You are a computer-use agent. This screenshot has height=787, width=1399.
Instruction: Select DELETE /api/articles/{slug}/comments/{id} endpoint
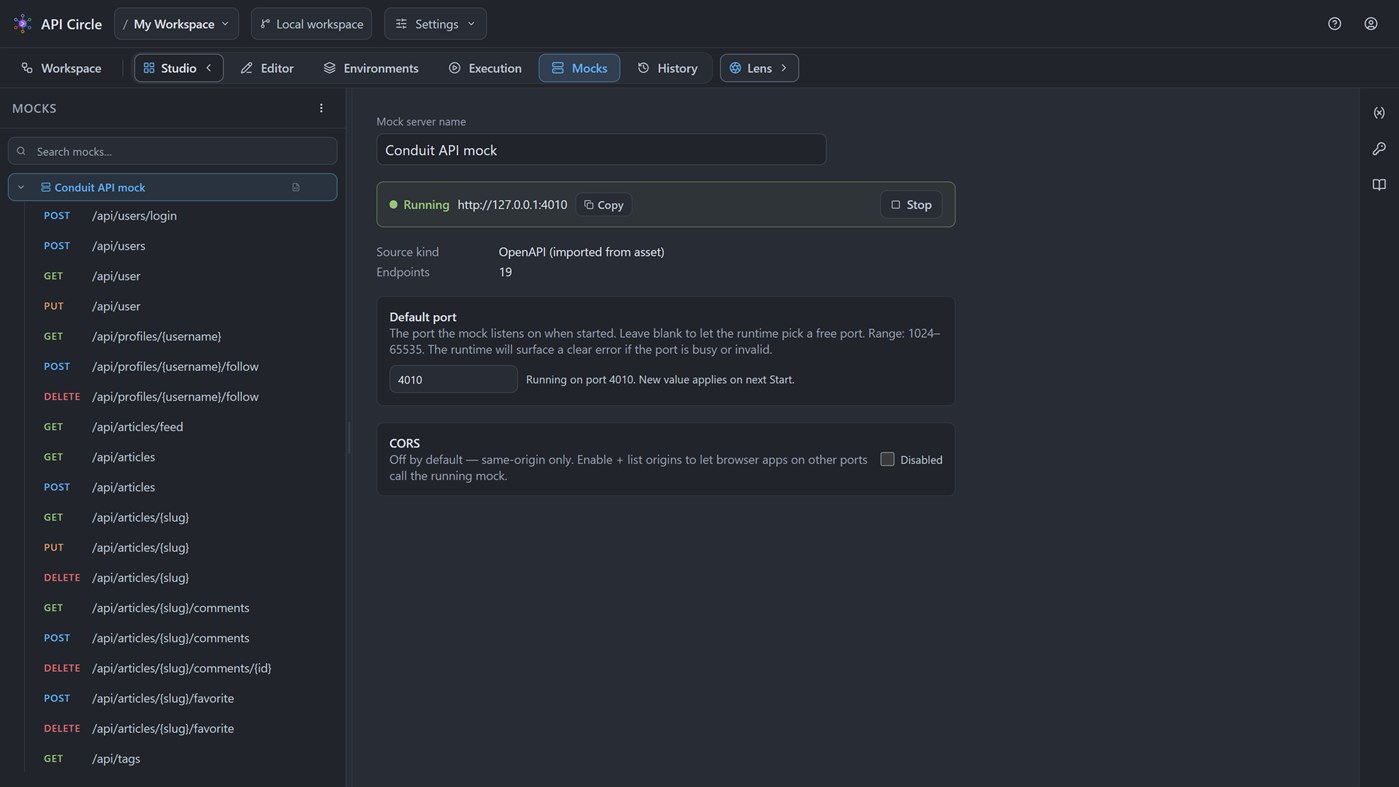click(181, 668)
